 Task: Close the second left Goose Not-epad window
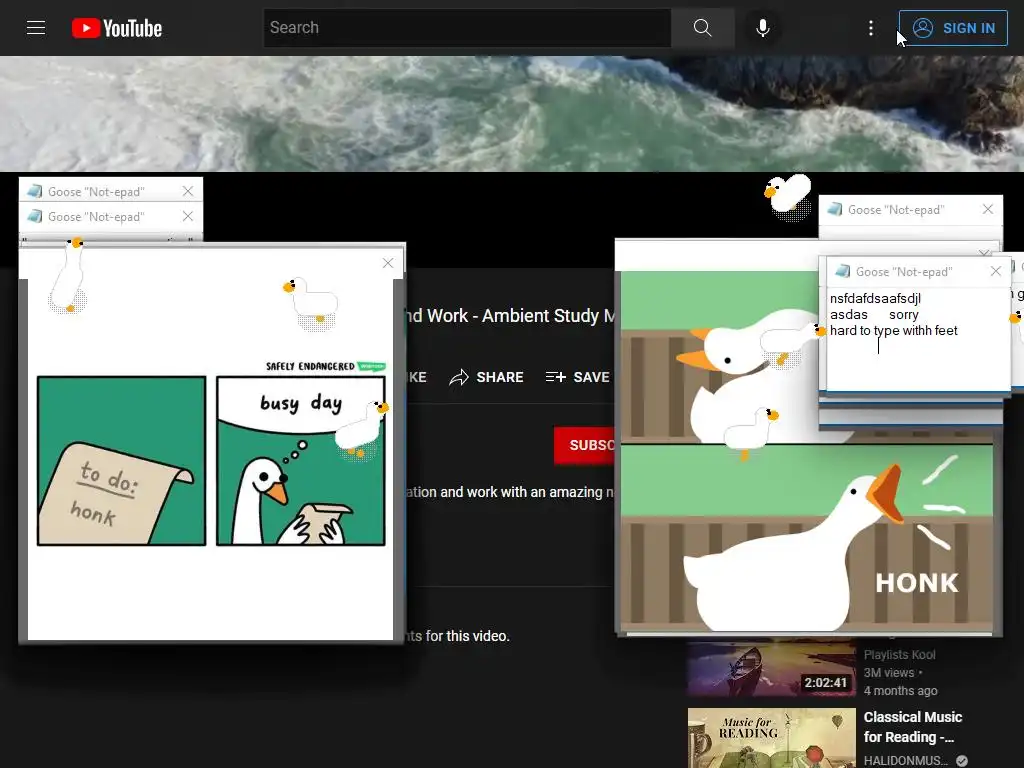tap(188, 216)
